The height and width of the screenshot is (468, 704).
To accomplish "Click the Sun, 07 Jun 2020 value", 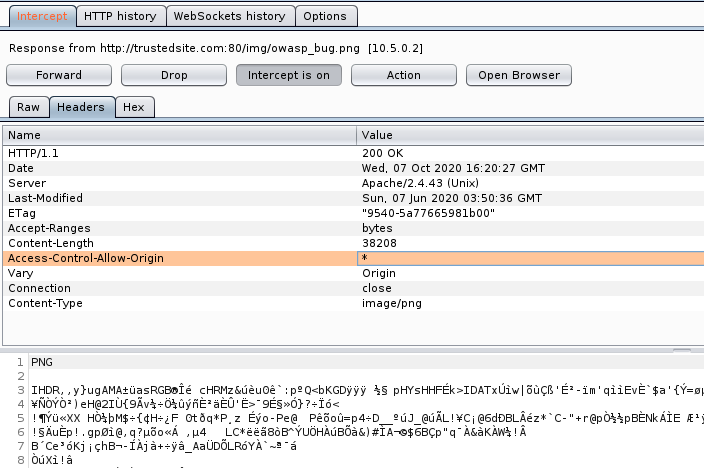I will pos(530,198).
